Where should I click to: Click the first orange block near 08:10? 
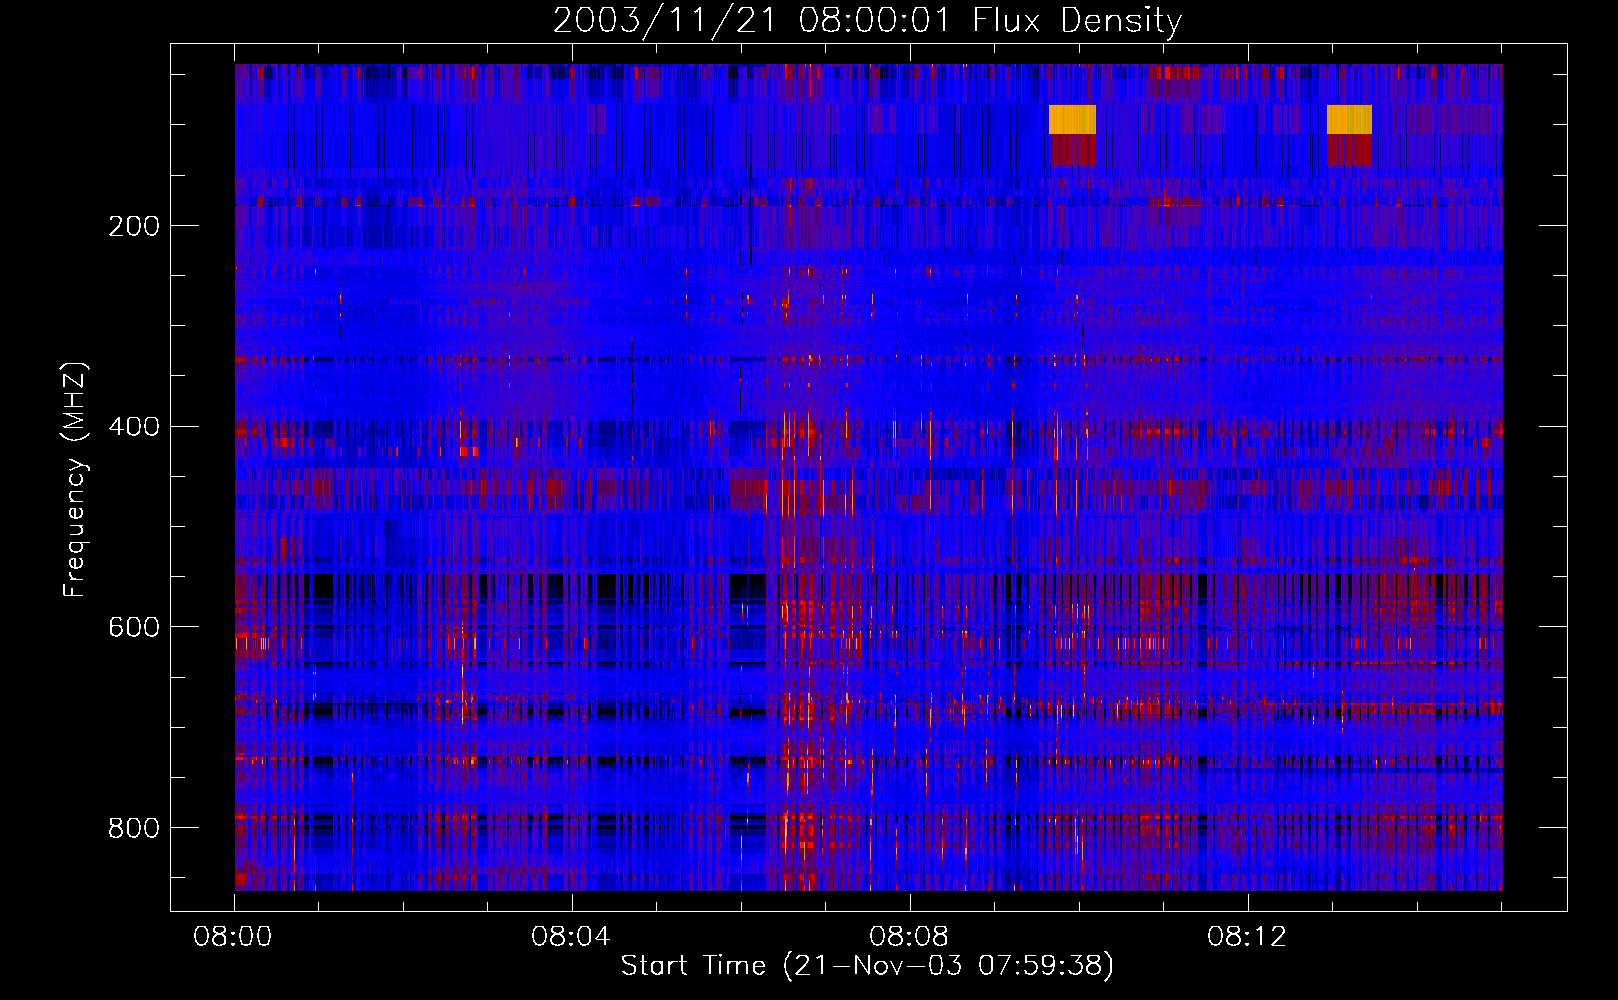click(1072, 119)
